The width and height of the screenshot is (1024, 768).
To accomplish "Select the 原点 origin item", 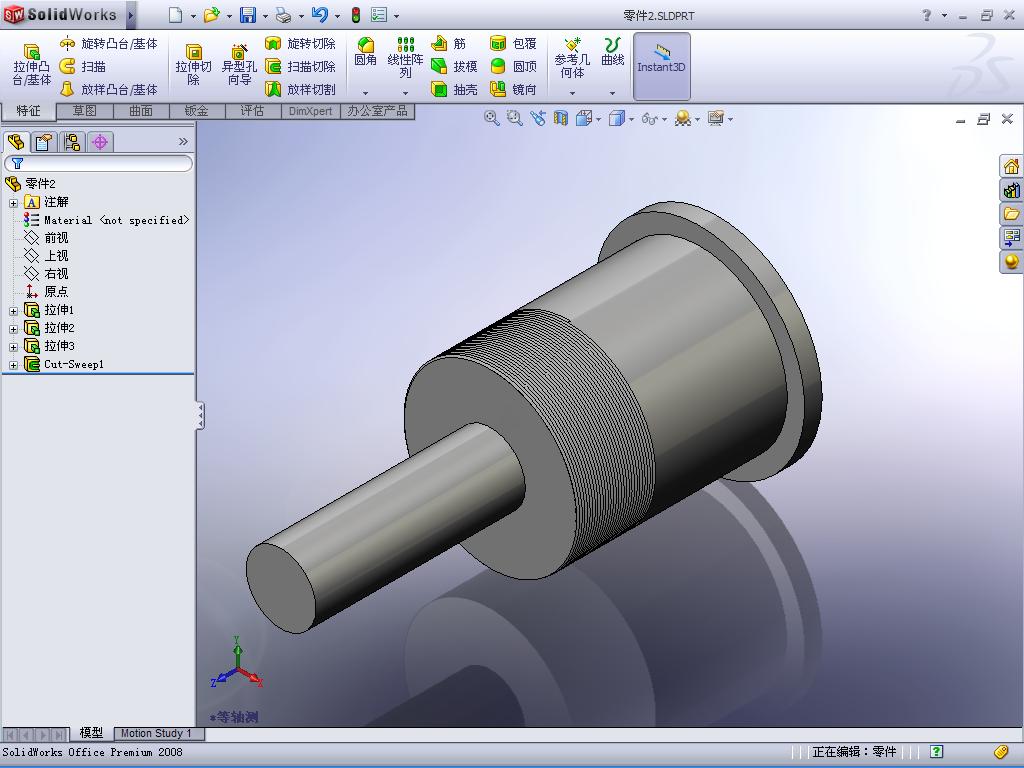I will 46,292.
